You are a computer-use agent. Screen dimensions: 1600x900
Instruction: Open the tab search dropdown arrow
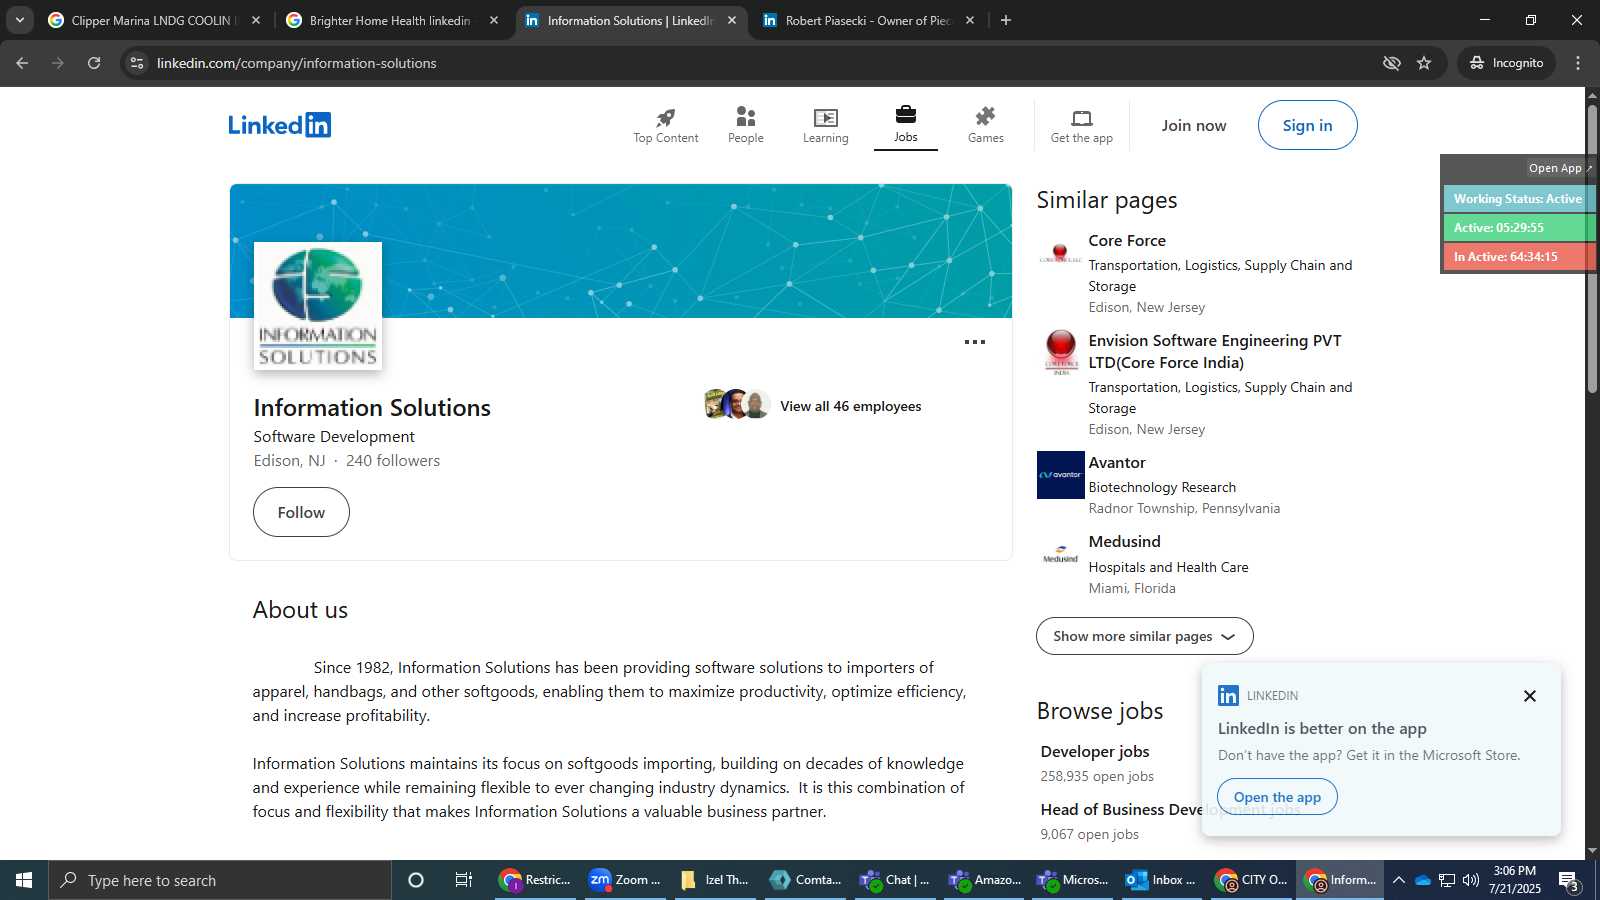pyautogui.click(x=20, y=20)
